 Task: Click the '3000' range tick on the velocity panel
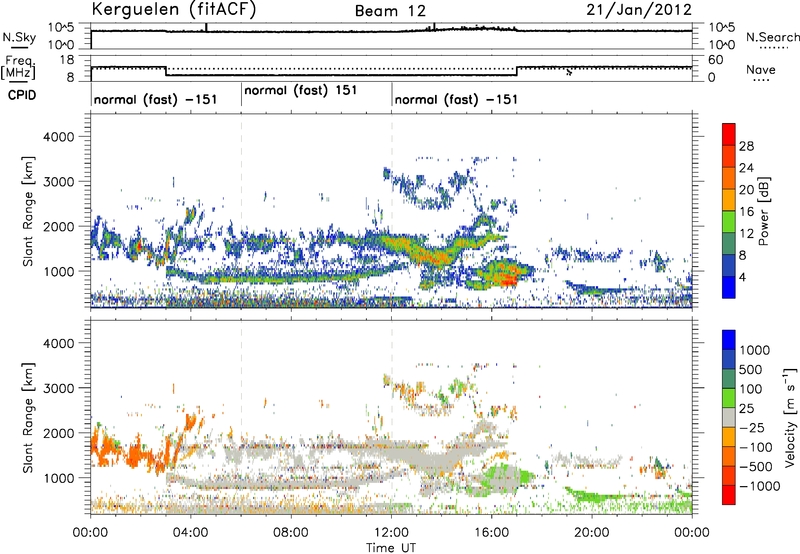[x=59, y=388]
